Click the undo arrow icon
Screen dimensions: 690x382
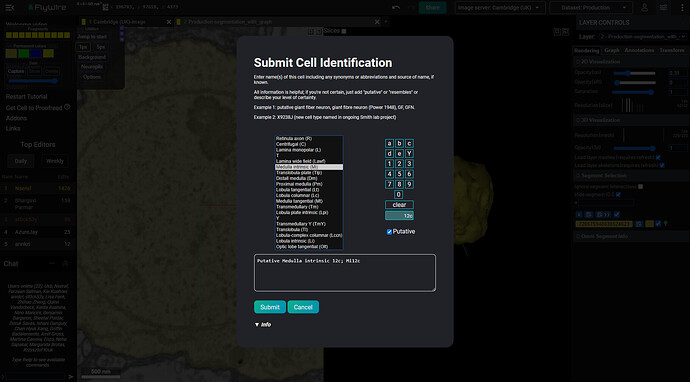(x=396, y=7)
